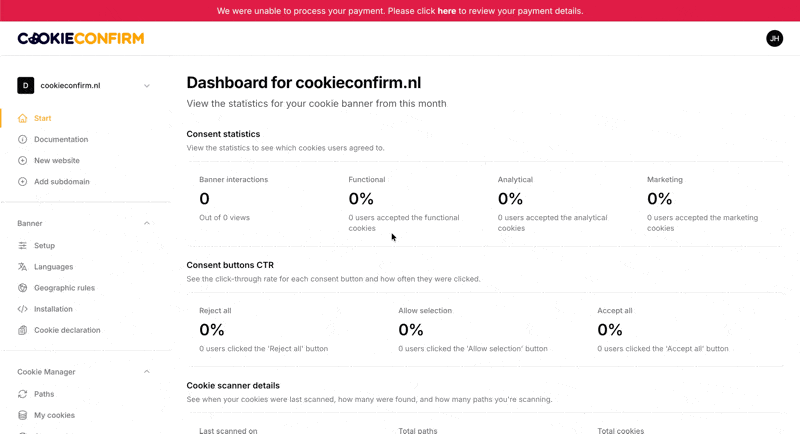Click the New website plus icon
The width and height of the screenshot is (800, 434).
click(x=23, y=160)
